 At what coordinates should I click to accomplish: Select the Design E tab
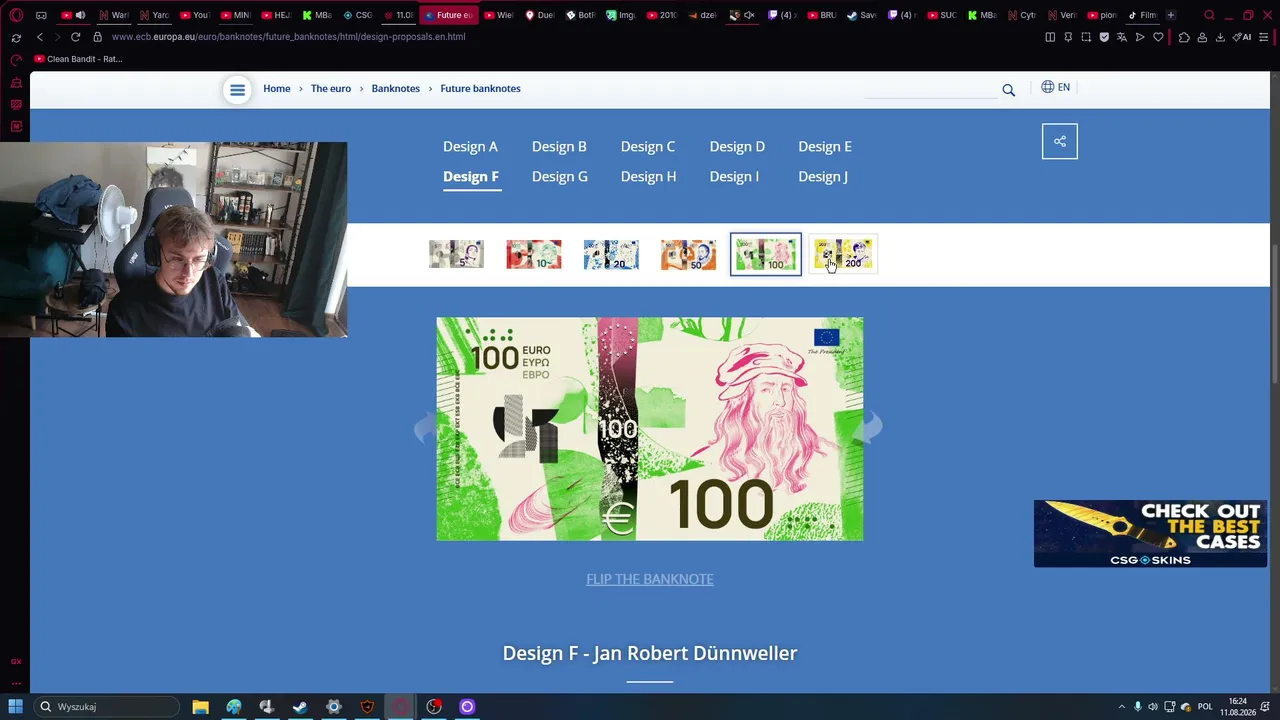pos(825,146)
